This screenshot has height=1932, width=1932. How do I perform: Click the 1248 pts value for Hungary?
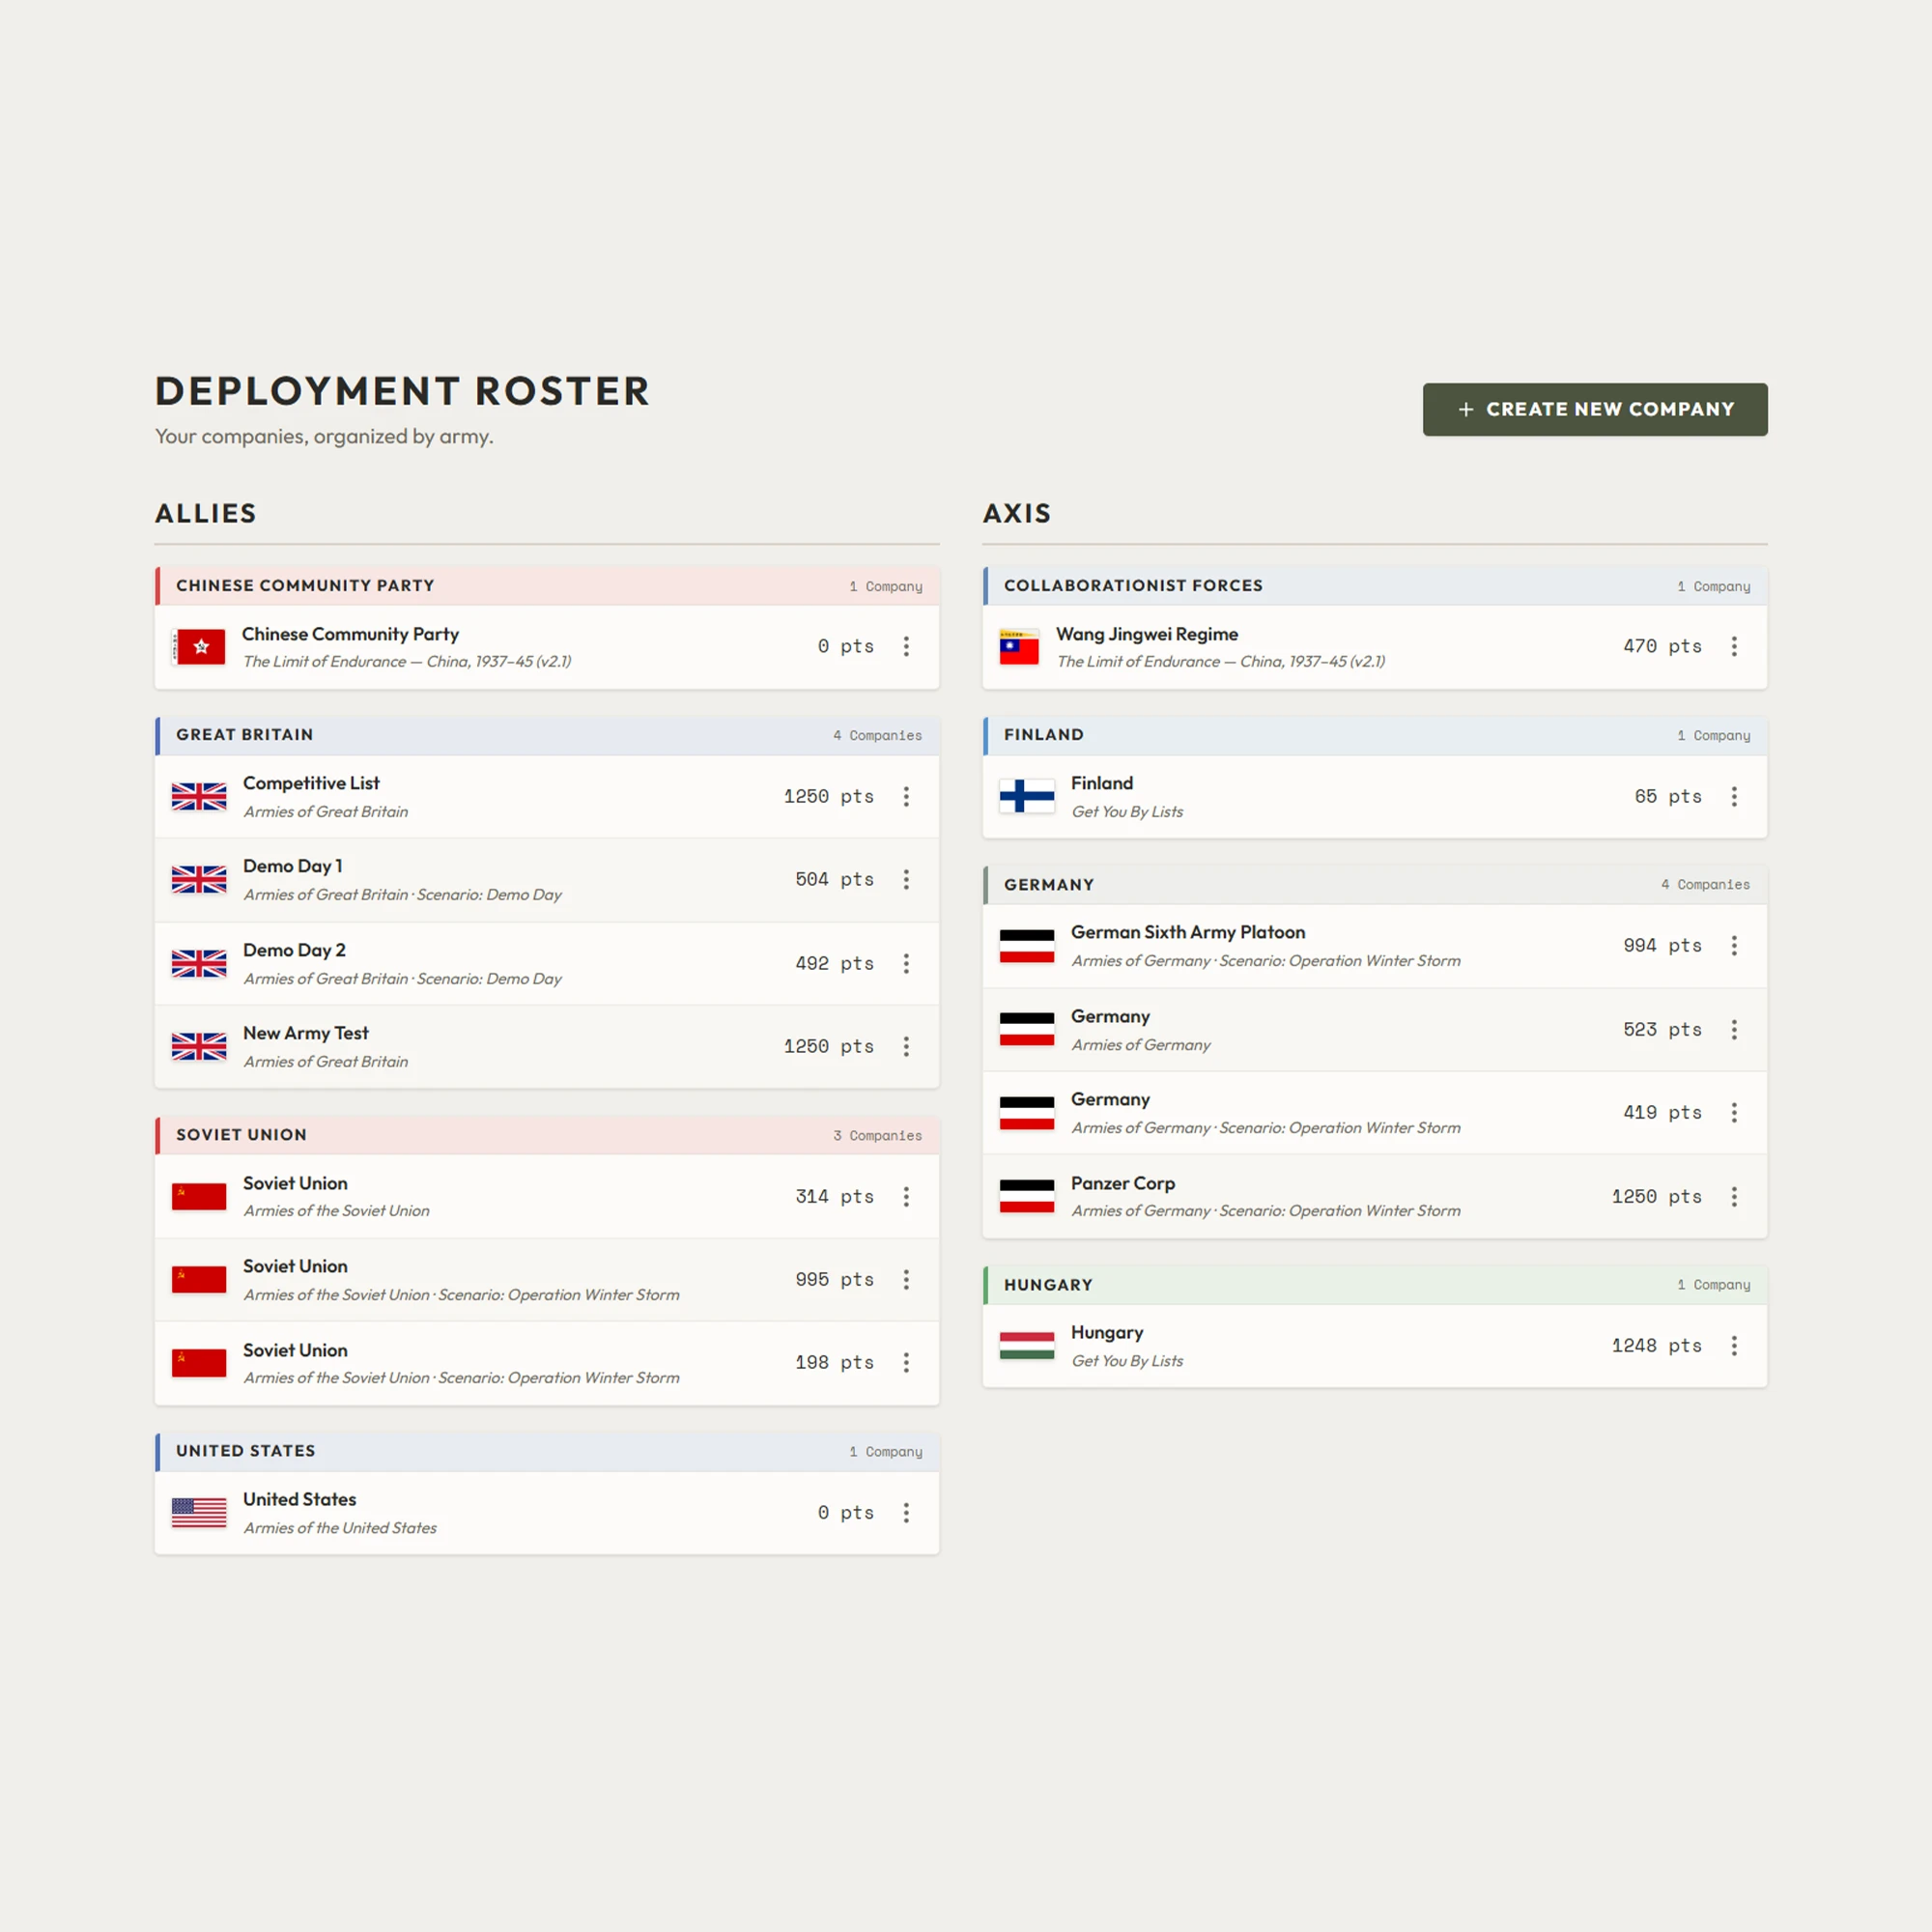(x=1656, y=1346)
